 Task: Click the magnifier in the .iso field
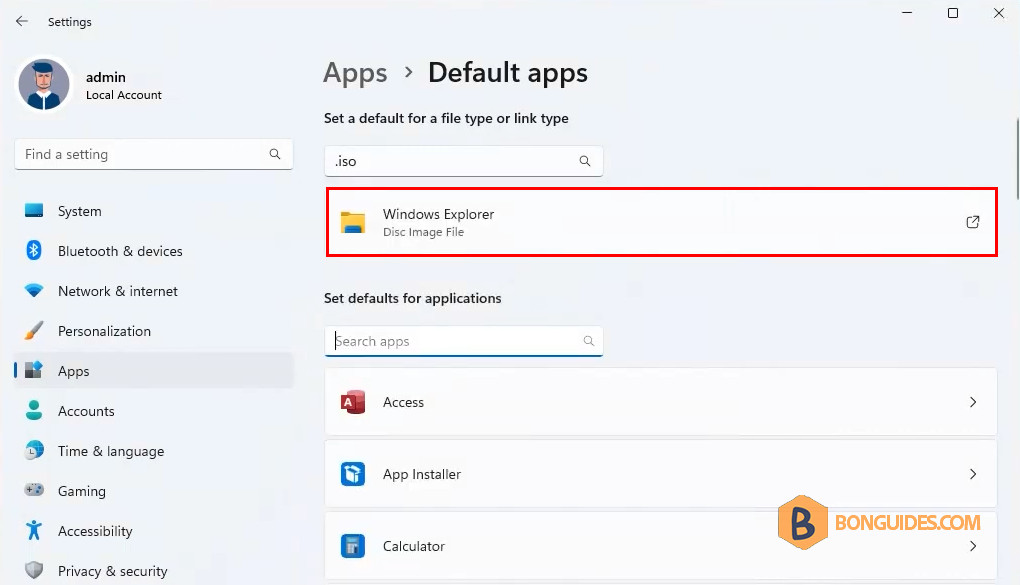click(x=585, y=161)
